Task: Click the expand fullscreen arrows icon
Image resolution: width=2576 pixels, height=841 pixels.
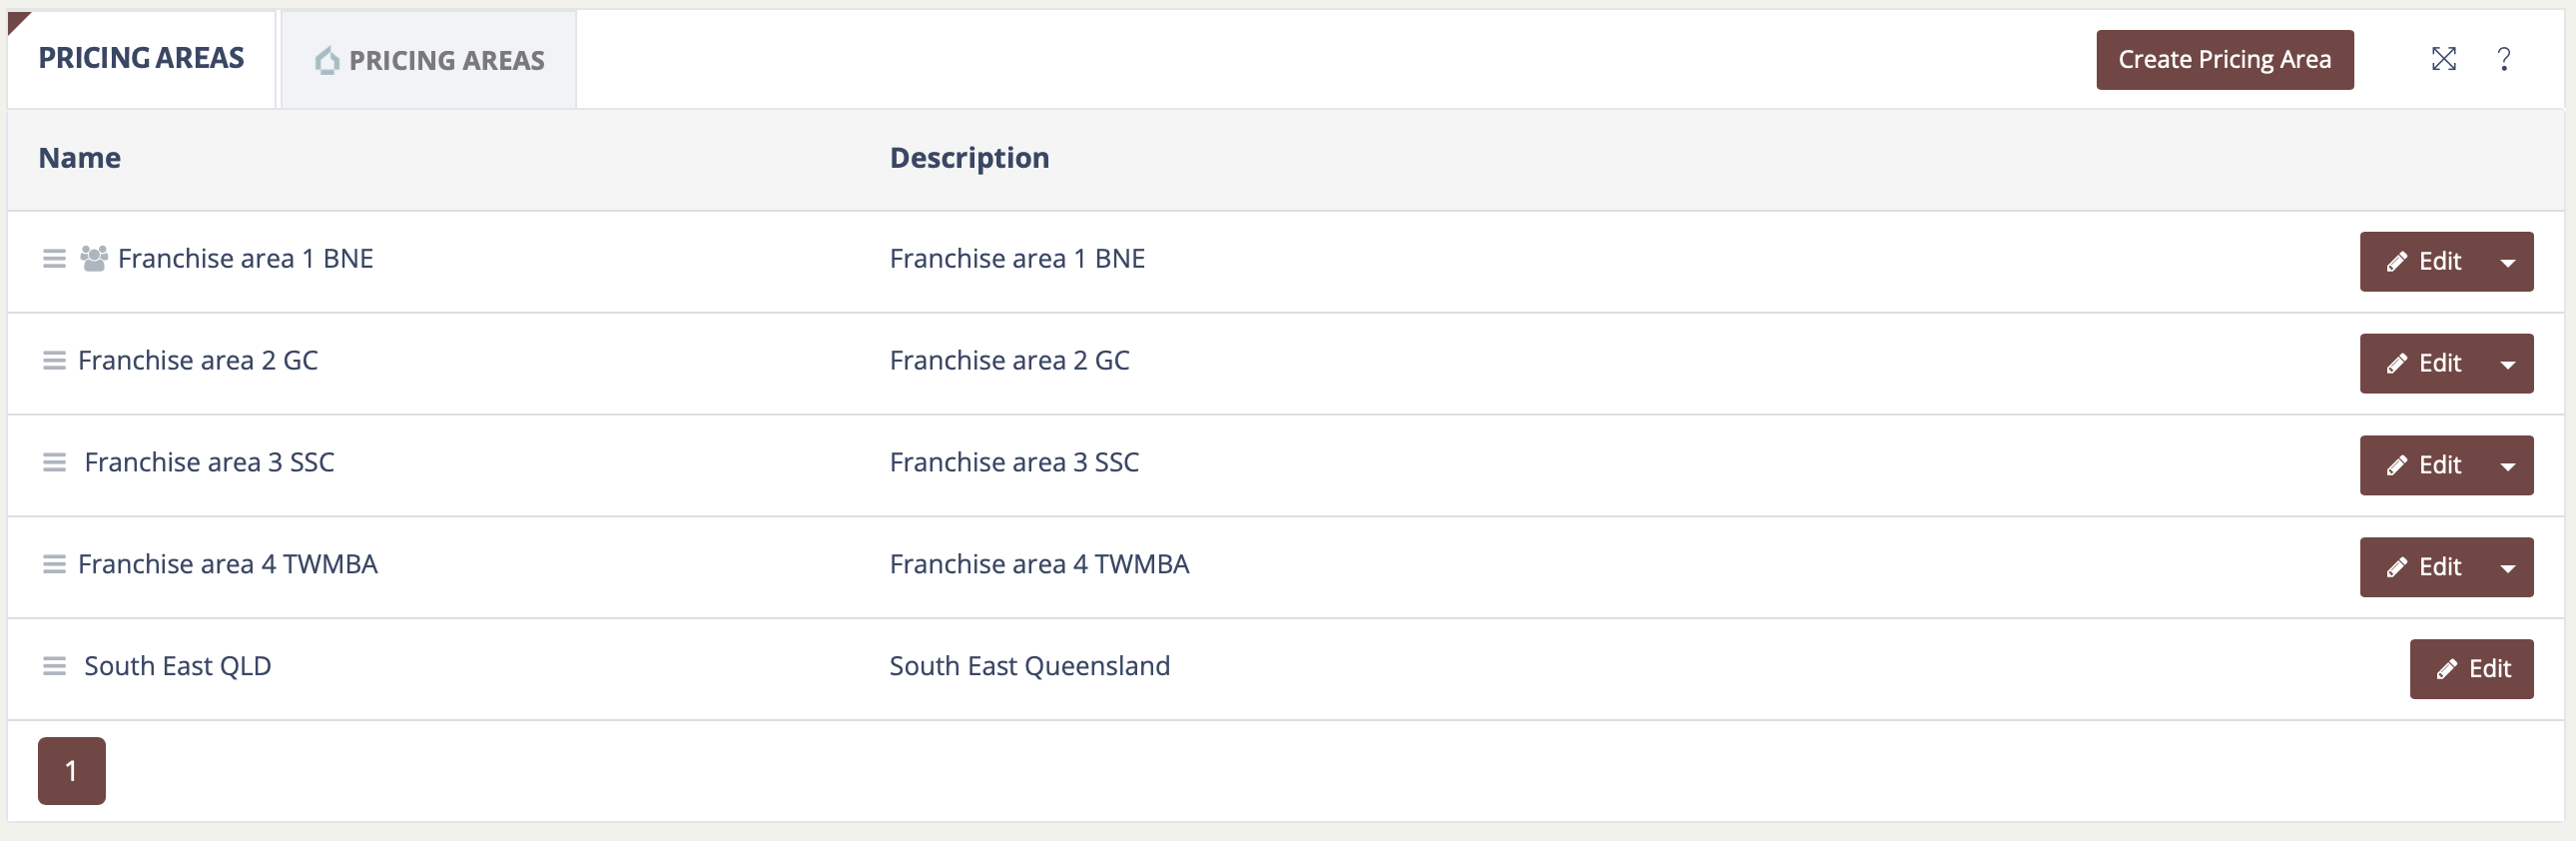Action: [x=2443, y=59]
